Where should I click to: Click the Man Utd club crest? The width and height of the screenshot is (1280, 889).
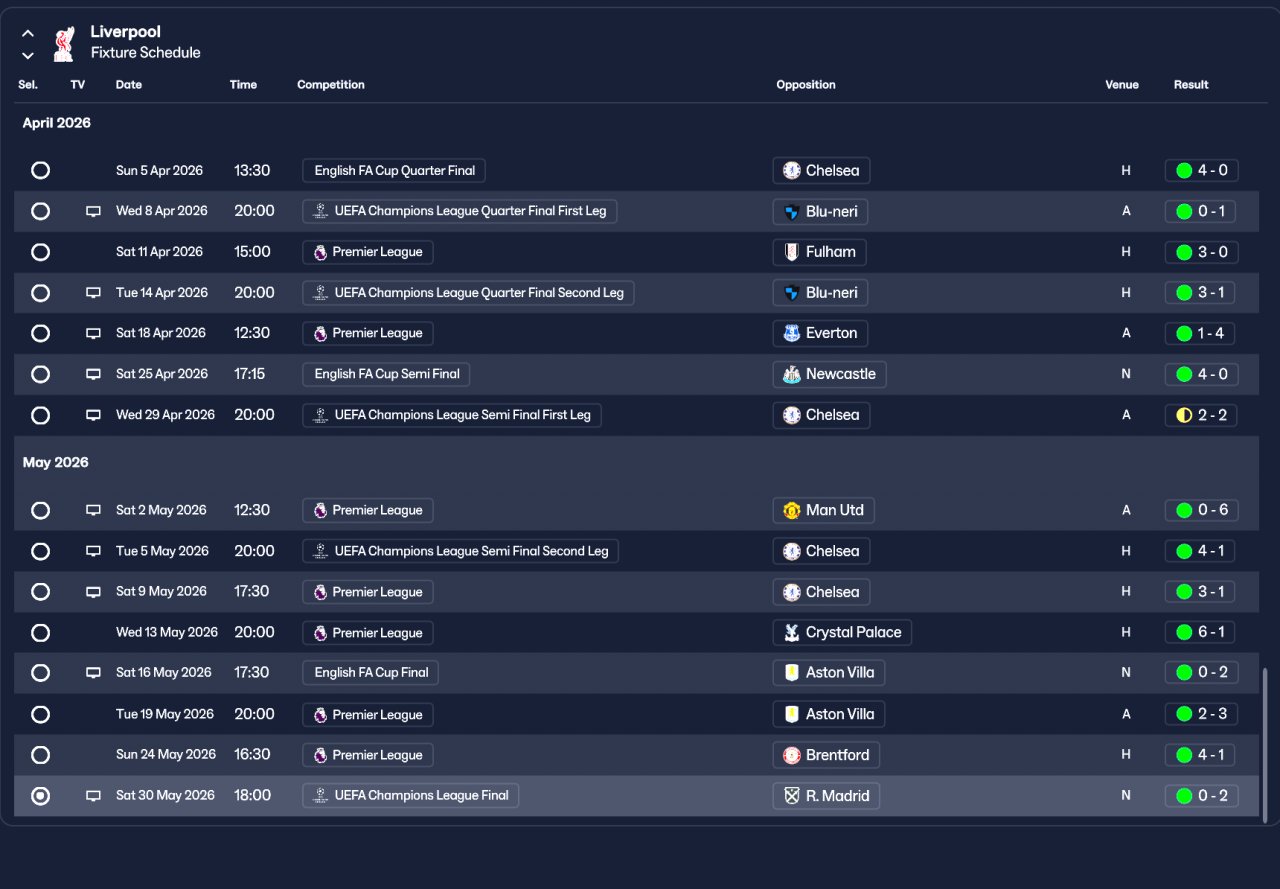(792, 510)
